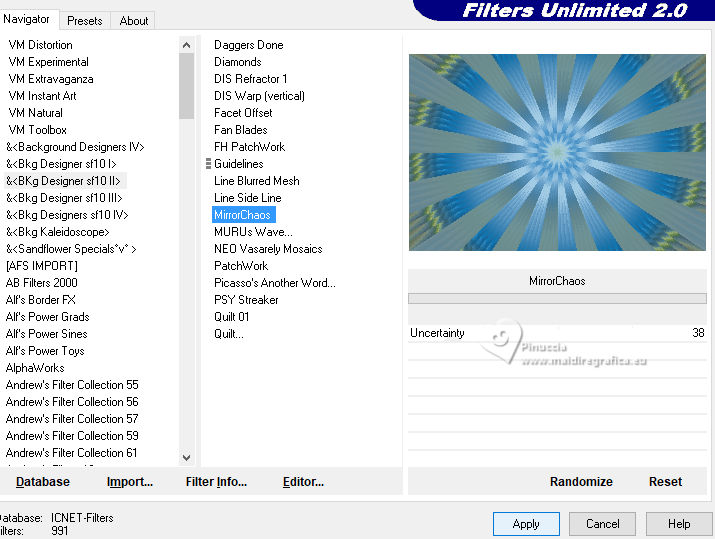Screen dimensions: 715x539
Task: Choose the NEO Vasarely Mosaics filter
Action: [268, 249]
